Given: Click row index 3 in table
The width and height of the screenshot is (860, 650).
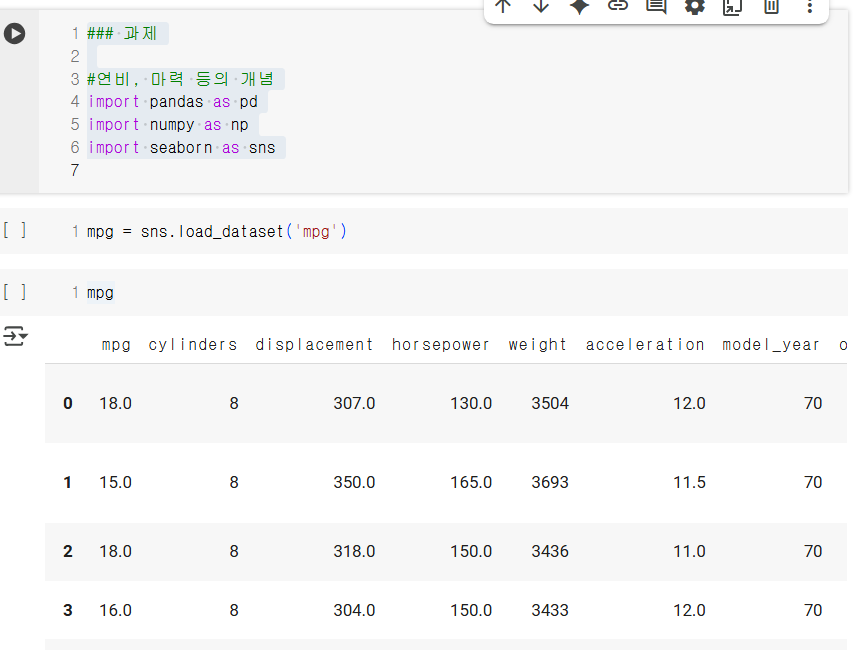Looking at the screenshot, I should coord(68,611).
